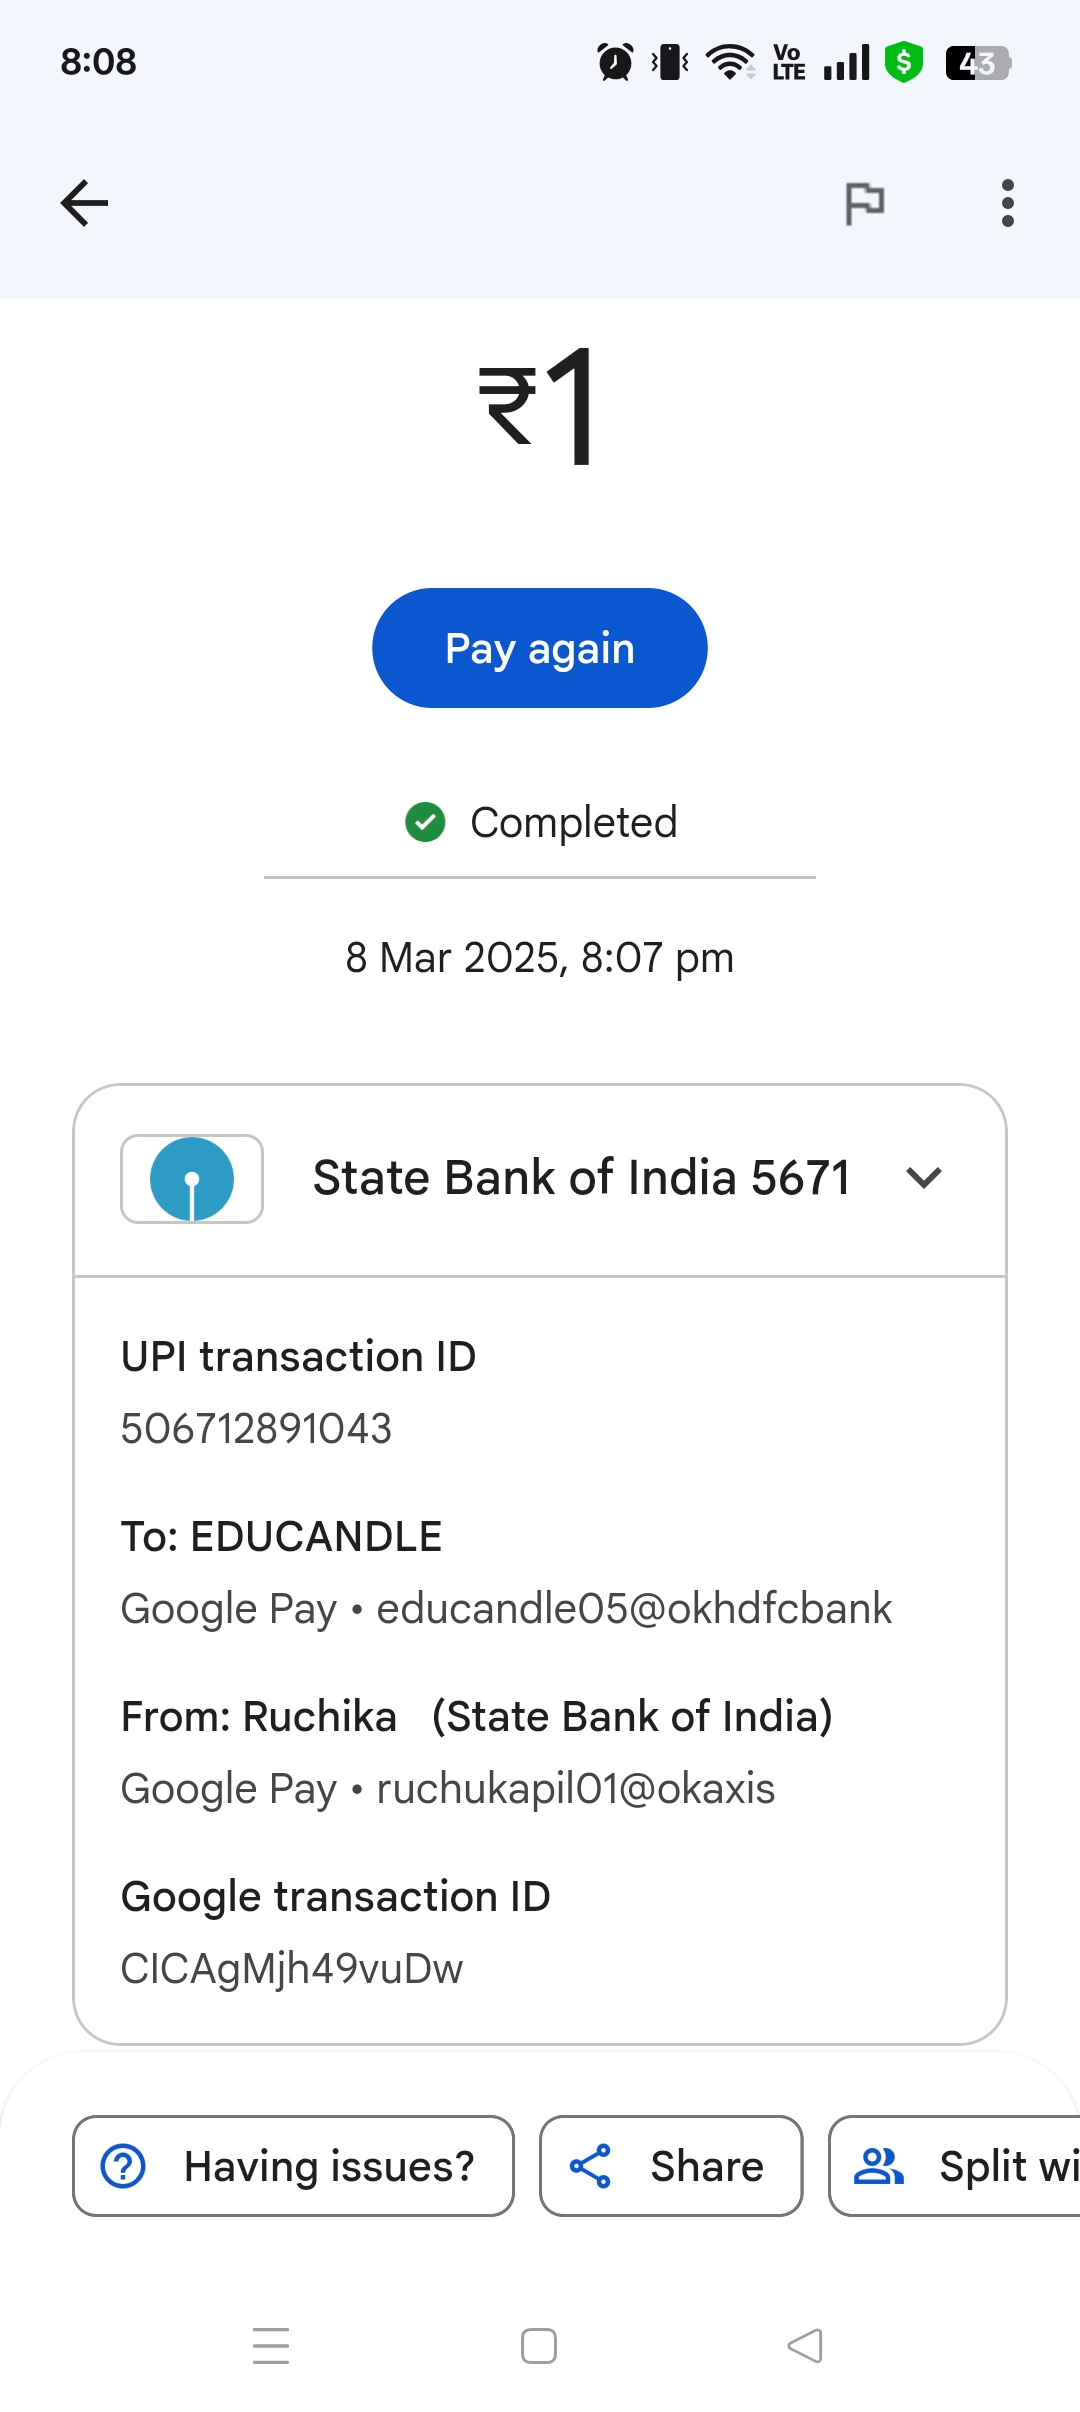
Task: Open the Android recent apps menu
Action: coord(271,2345)
